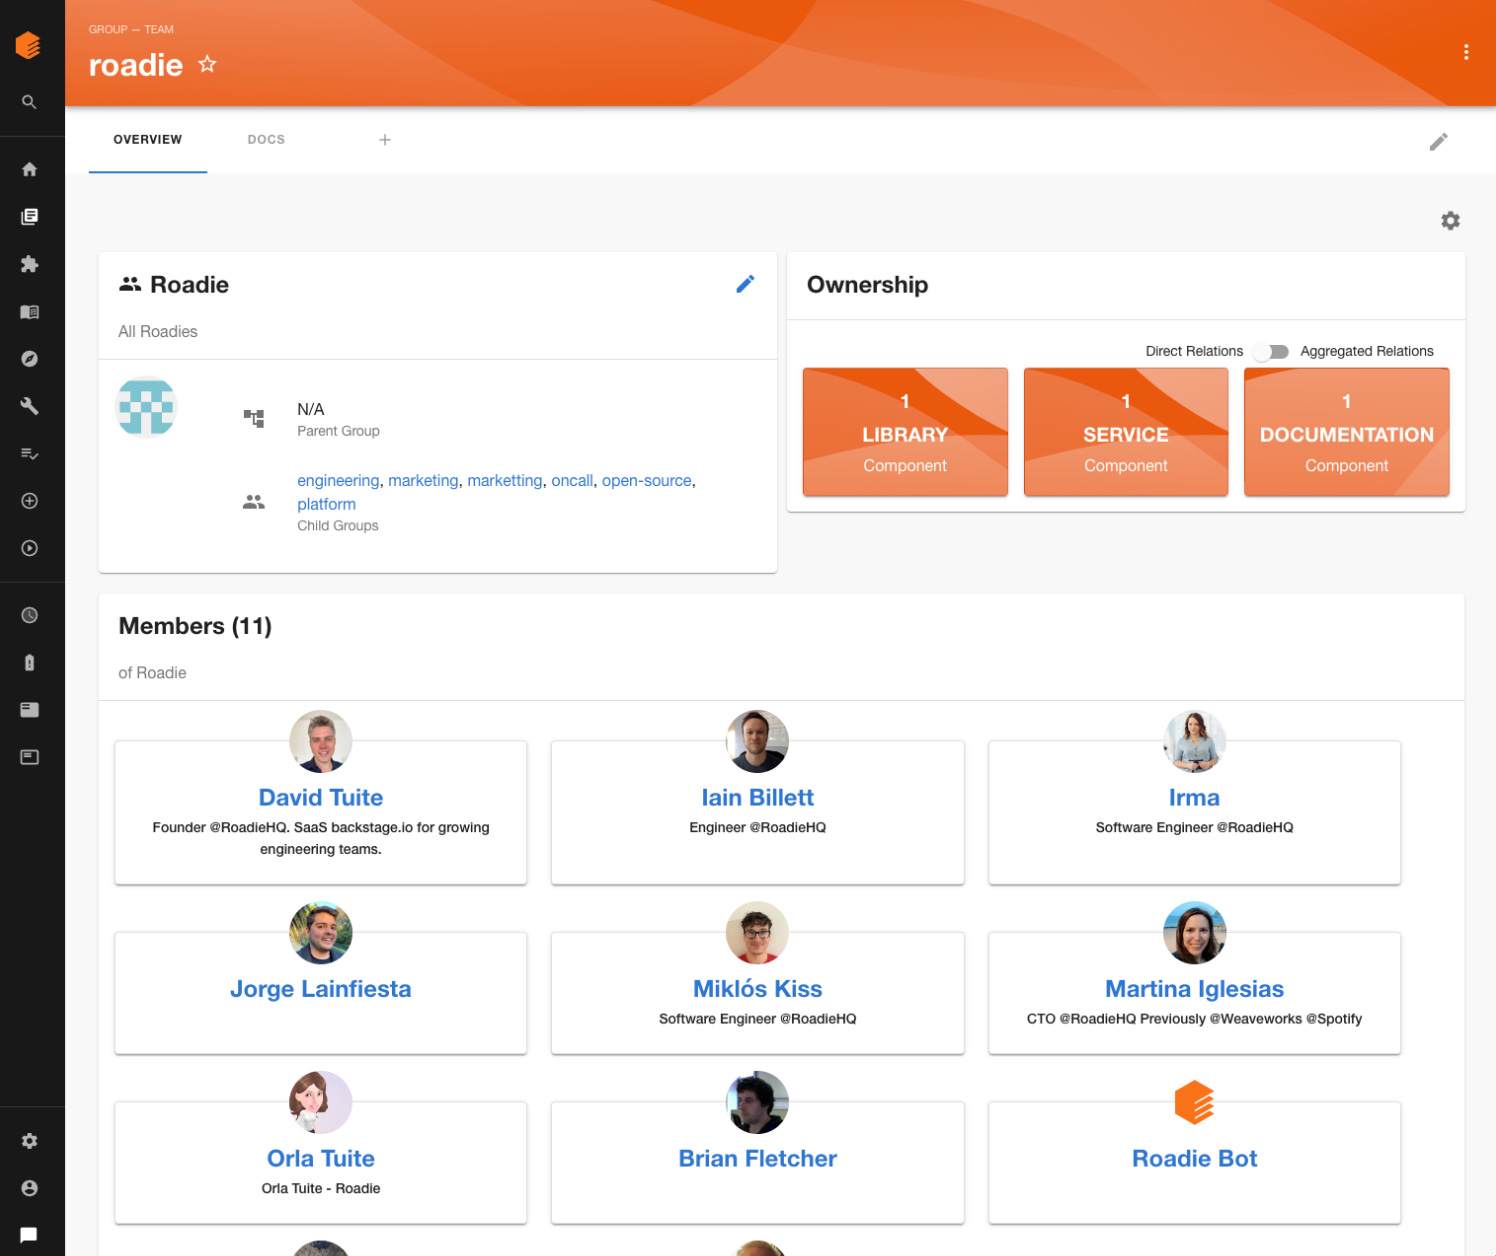This screenshot has width=1496, height=1256.
Task: Click the 1 SERVICE Component card
Action: pos(1126,432)
